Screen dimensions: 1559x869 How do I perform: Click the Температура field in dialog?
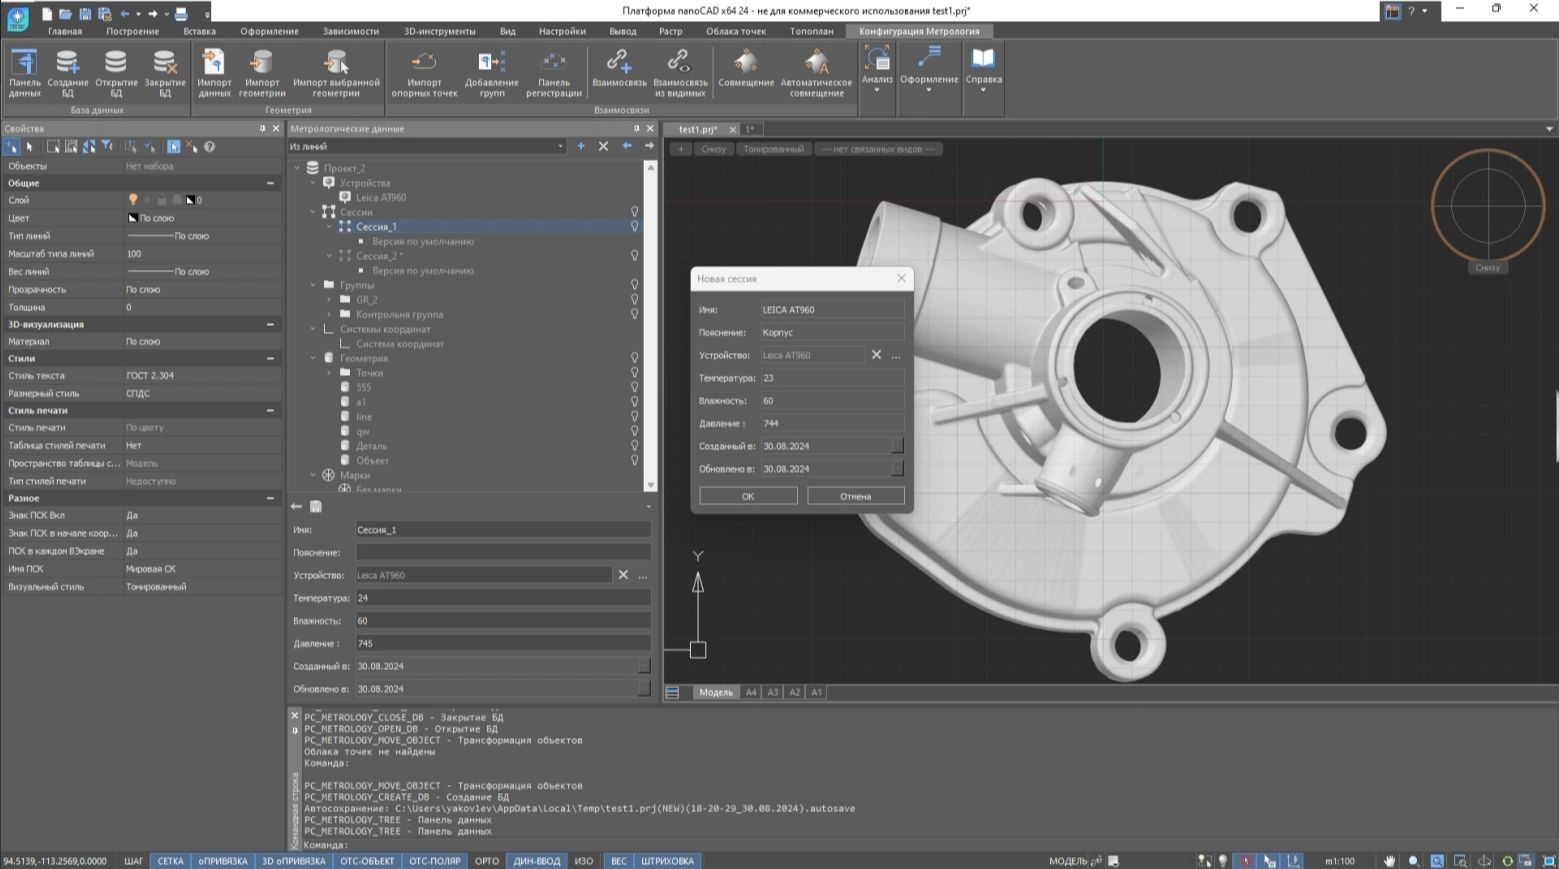tap(831, 378)
